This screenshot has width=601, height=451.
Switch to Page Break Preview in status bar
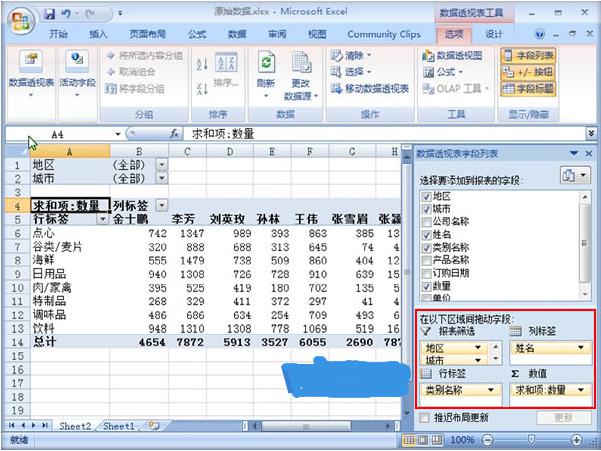[x=437, y=440]
